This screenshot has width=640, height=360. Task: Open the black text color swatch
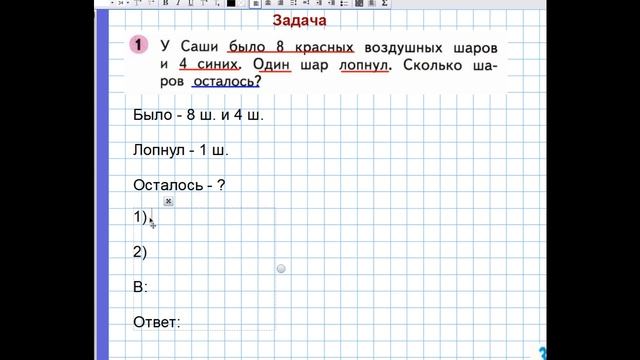point(231,3)
